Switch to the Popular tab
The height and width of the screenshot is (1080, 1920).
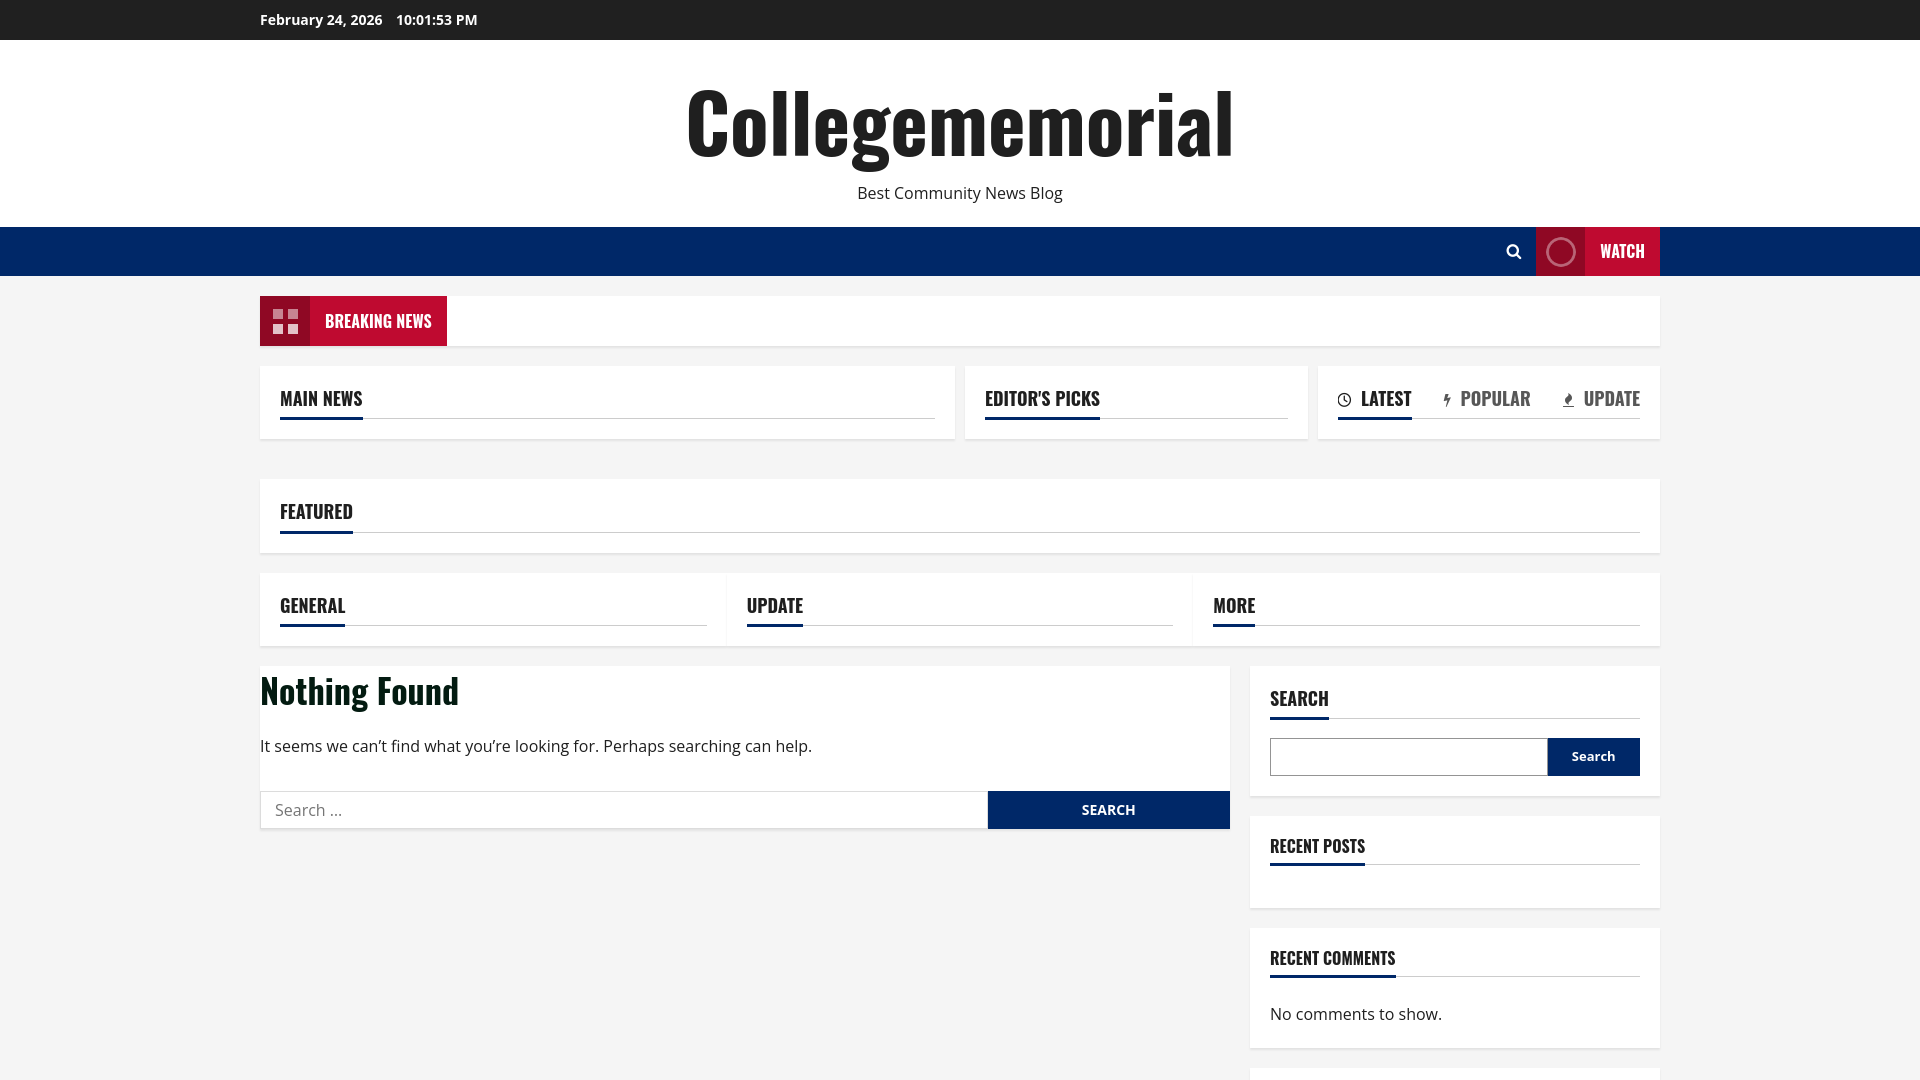point(1486,399)
